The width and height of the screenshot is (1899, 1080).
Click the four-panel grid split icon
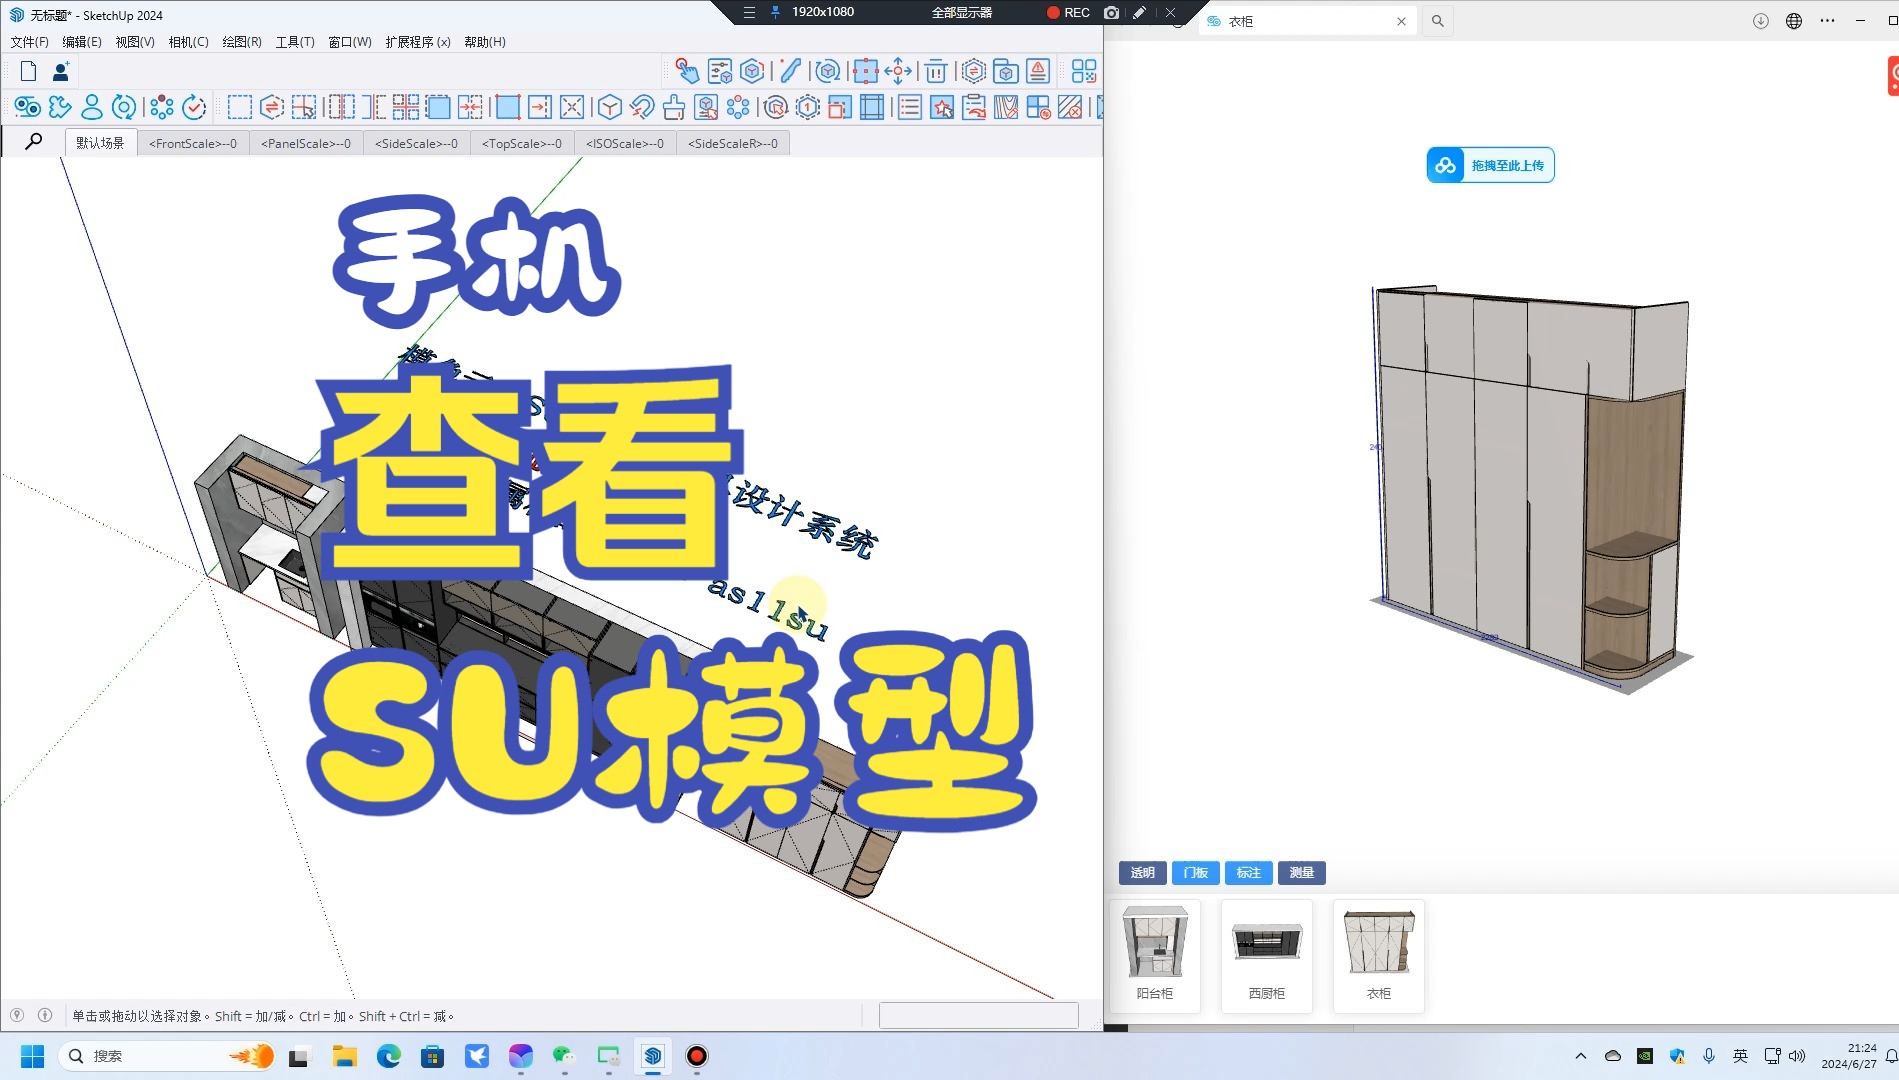(x=406, y=107)
